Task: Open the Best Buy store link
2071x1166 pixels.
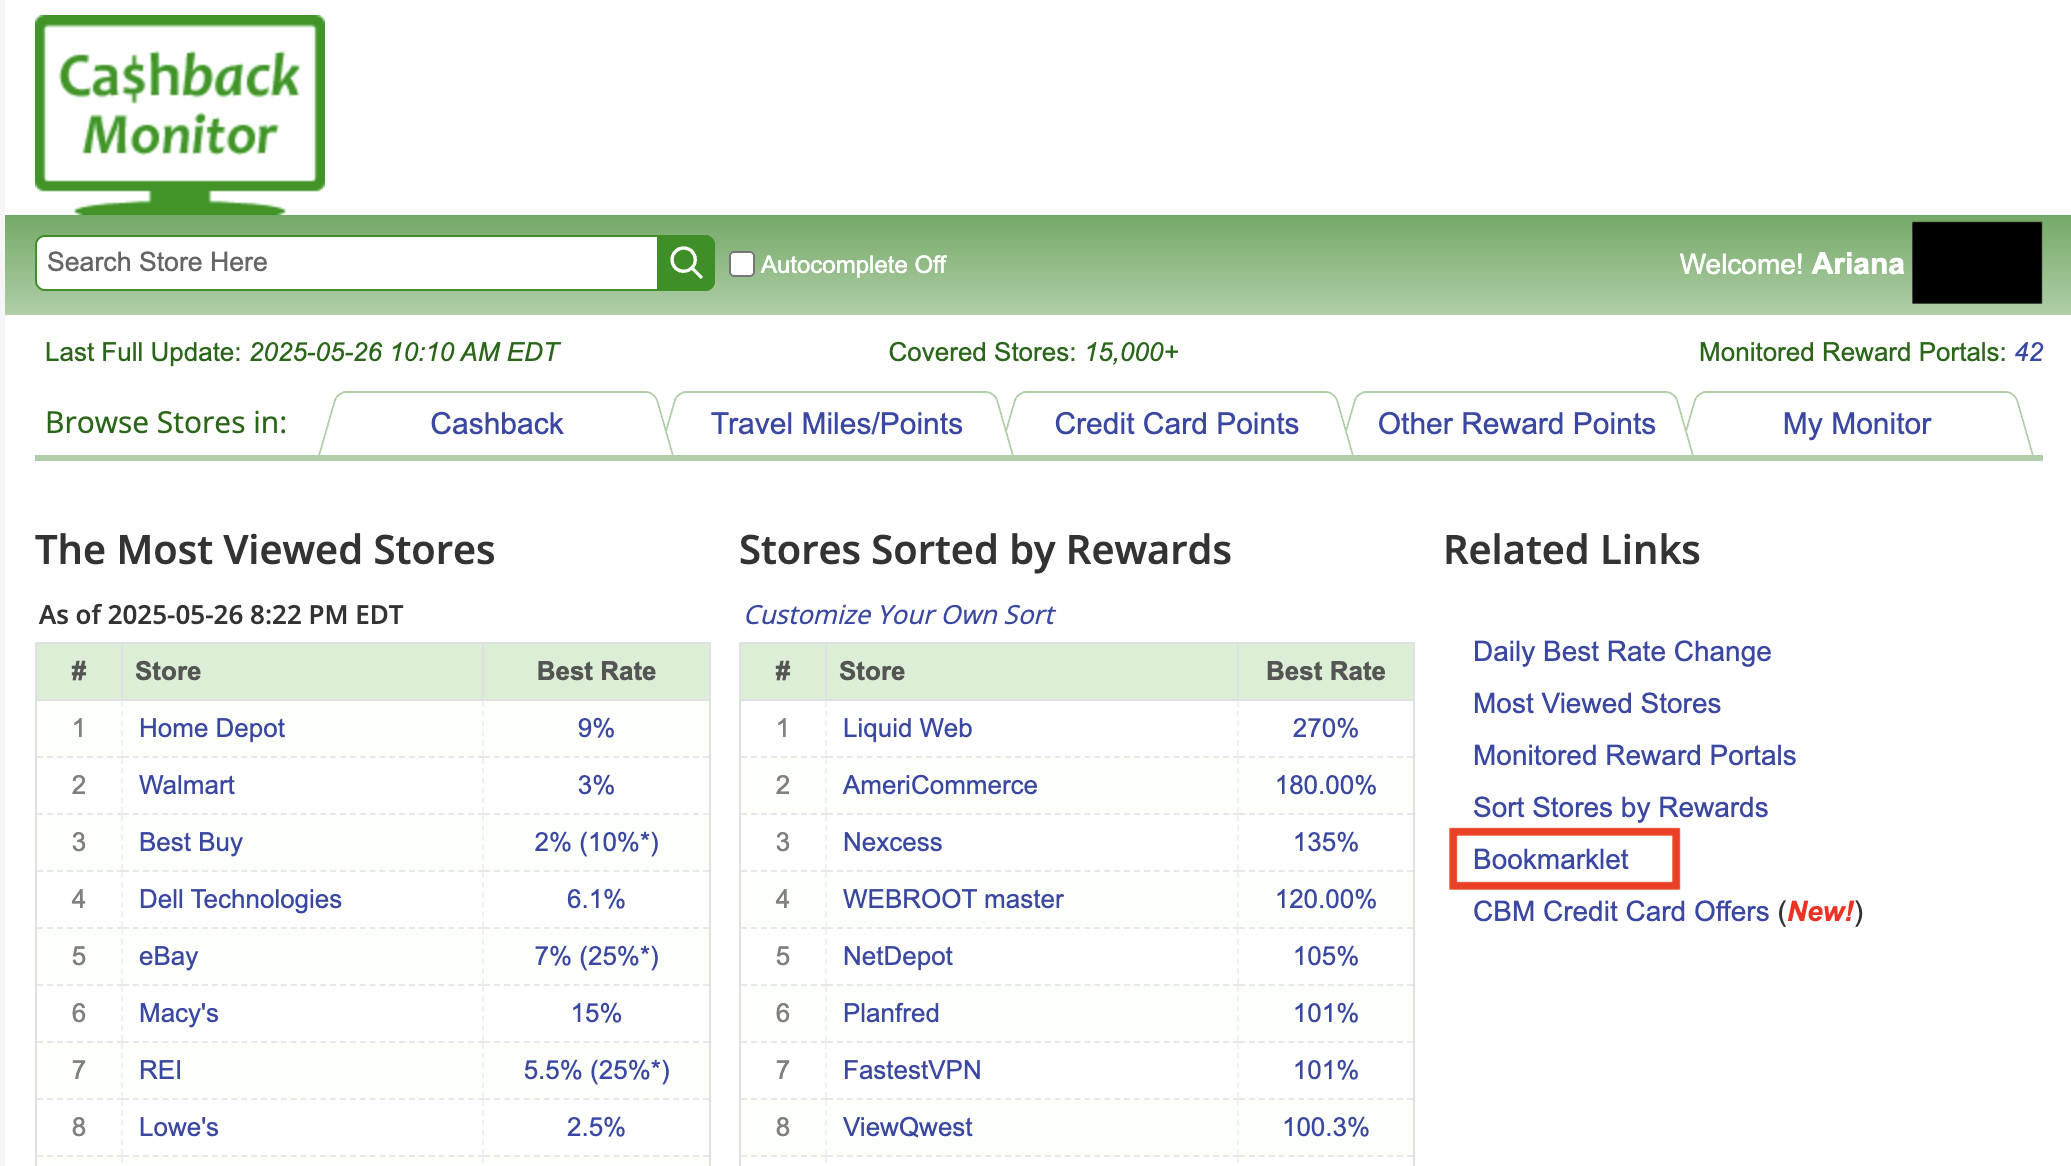Action: pos(191,843)
